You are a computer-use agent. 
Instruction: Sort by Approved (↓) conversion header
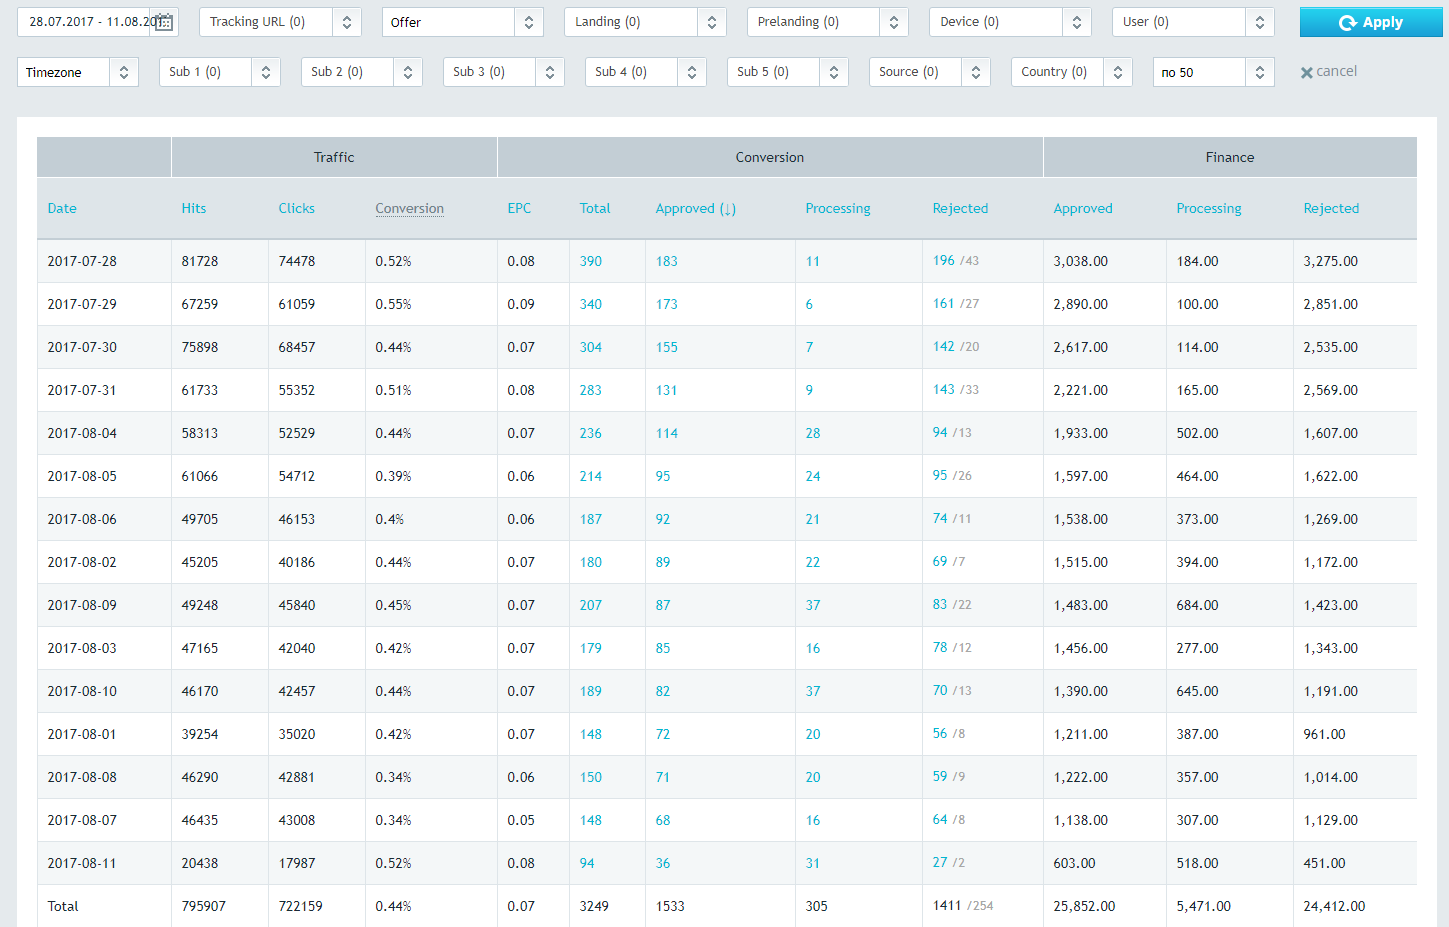coord(696,208)
